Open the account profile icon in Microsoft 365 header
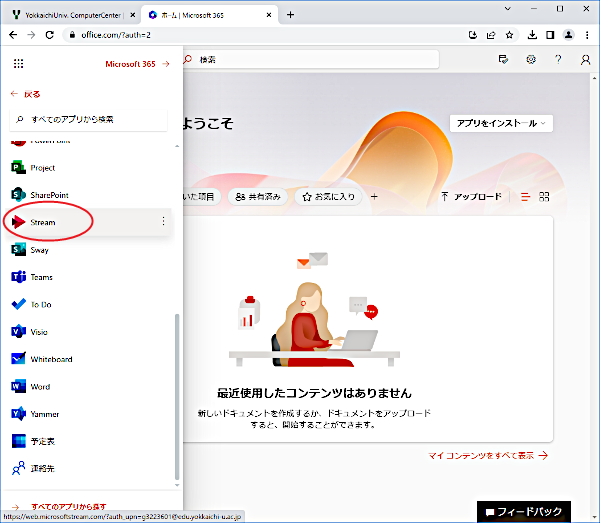Image resolution: width=600 pixels, height=523 pixels. [585, 60]
